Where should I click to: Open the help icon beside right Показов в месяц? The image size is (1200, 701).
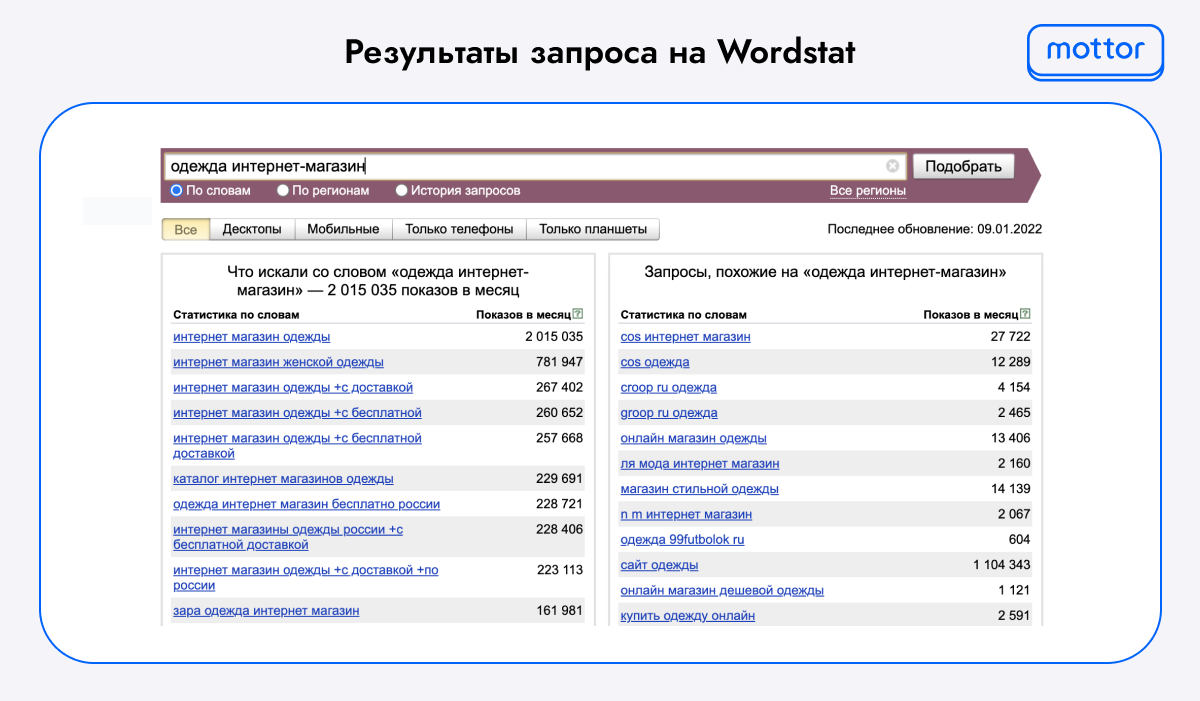tap(1025, 314)
